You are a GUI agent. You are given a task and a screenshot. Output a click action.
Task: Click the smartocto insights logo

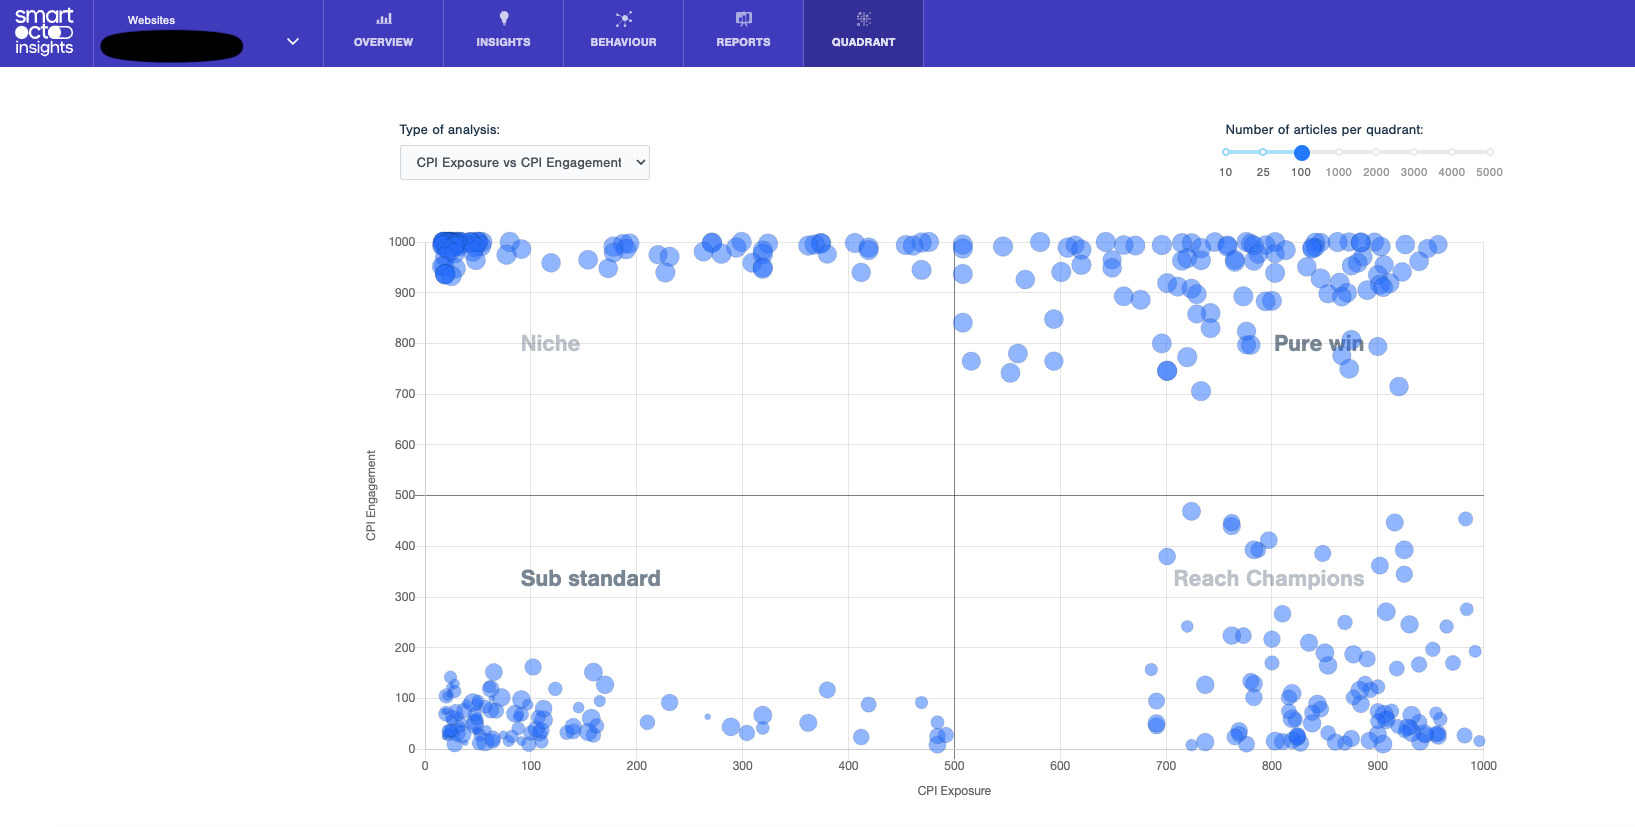pyautogui.click(x=45, y=32)
